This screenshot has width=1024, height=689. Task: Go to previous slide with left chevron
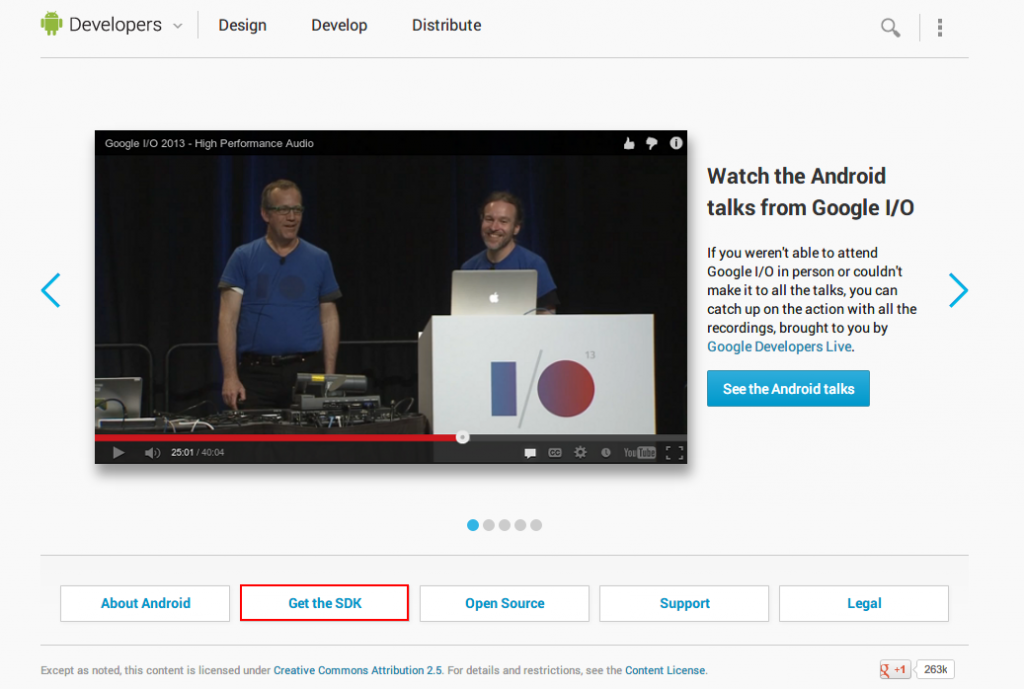click(51, 290)
